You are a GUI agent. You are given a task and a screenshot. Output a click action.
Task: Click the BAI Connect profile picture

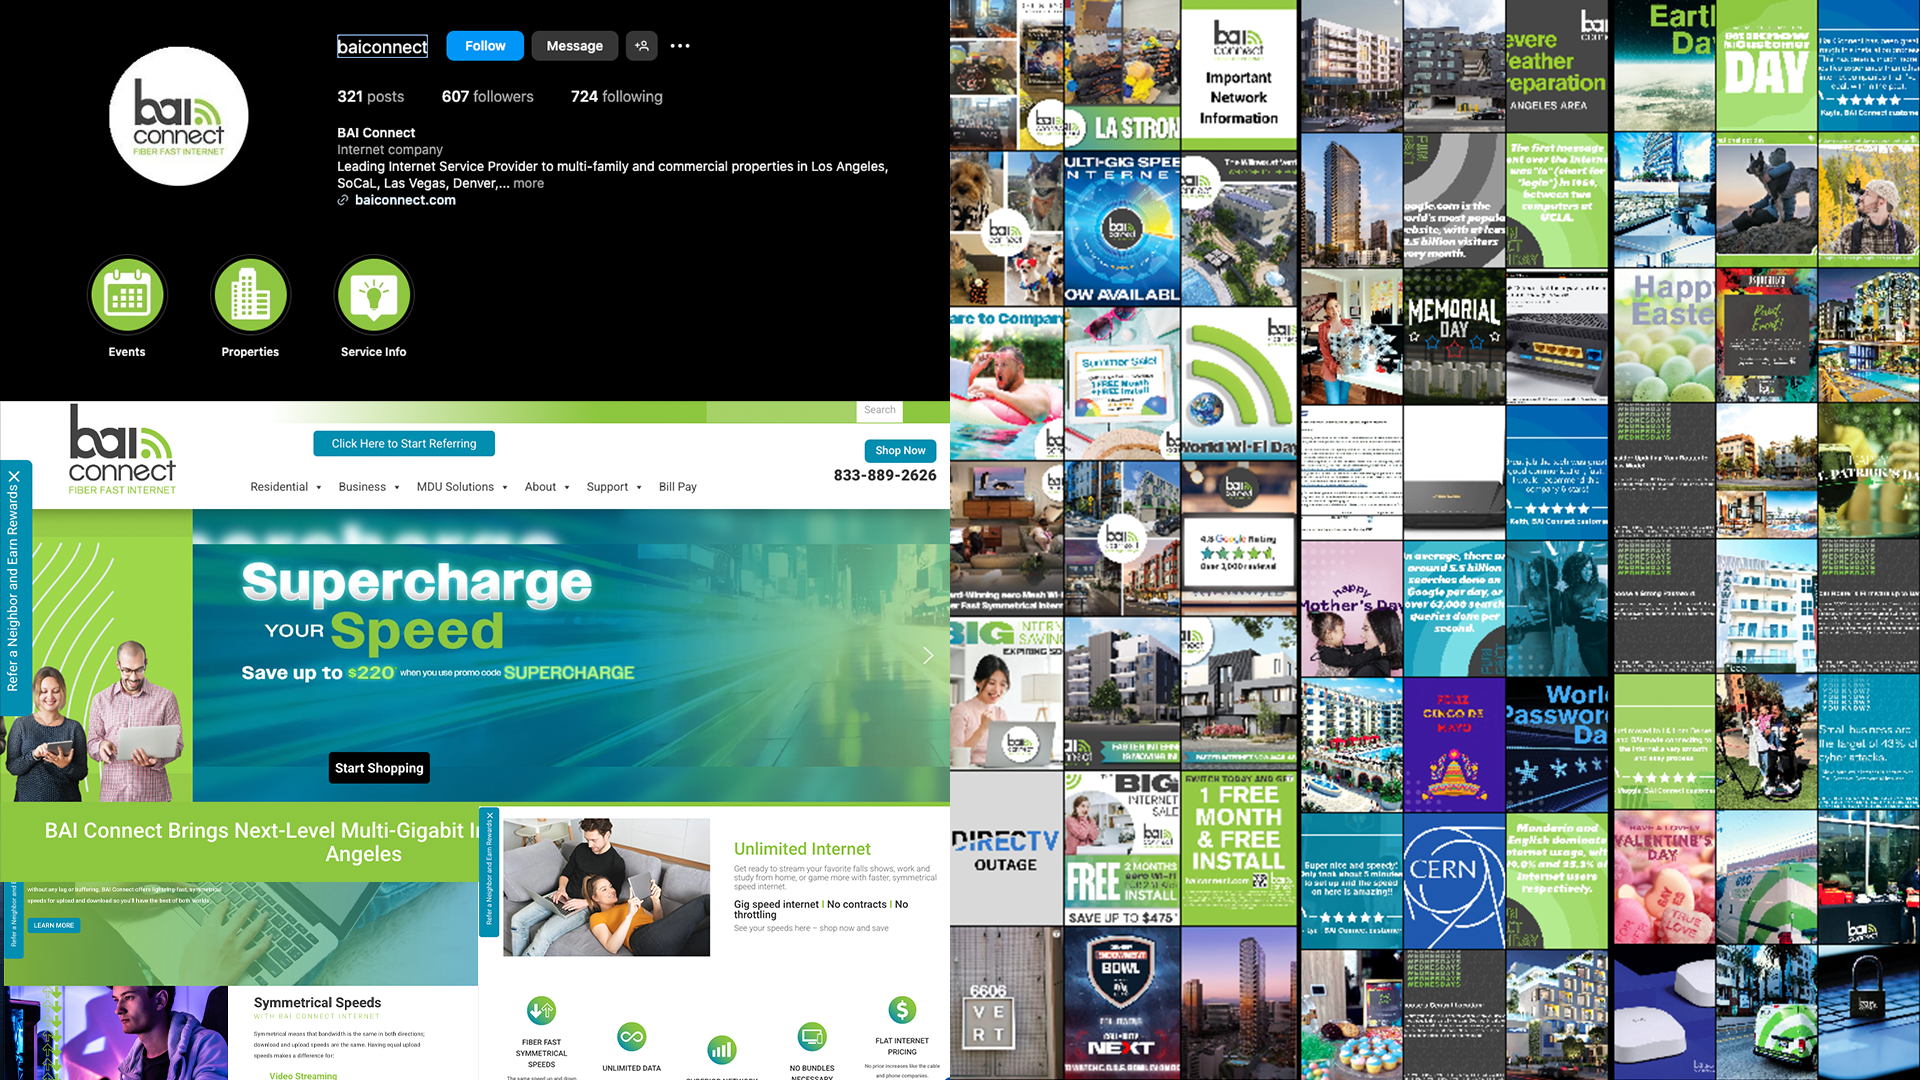coord(179,116)
